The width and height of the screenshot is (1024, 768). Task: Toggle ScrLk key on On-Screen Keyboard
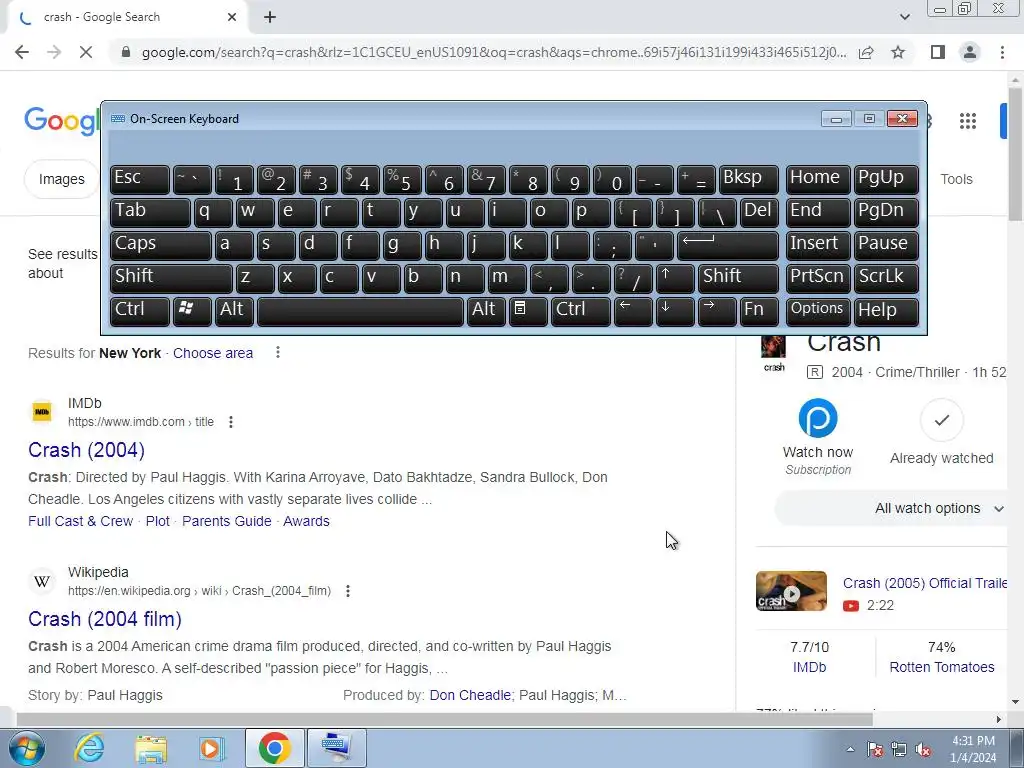click(886, 277)
